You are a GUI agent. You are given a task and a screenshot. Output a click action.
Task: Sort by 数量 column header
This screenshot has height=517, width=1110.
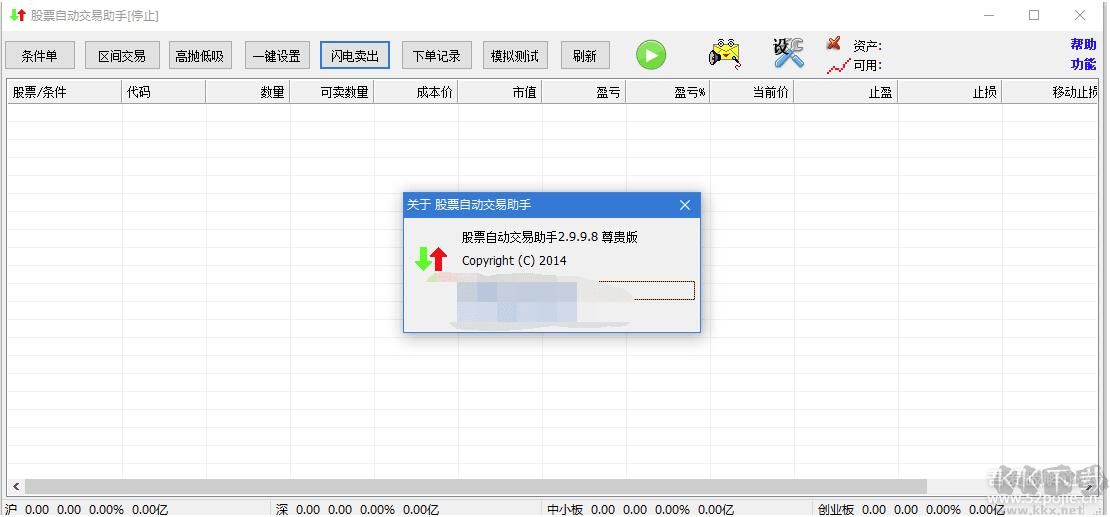tap(248, 91)
